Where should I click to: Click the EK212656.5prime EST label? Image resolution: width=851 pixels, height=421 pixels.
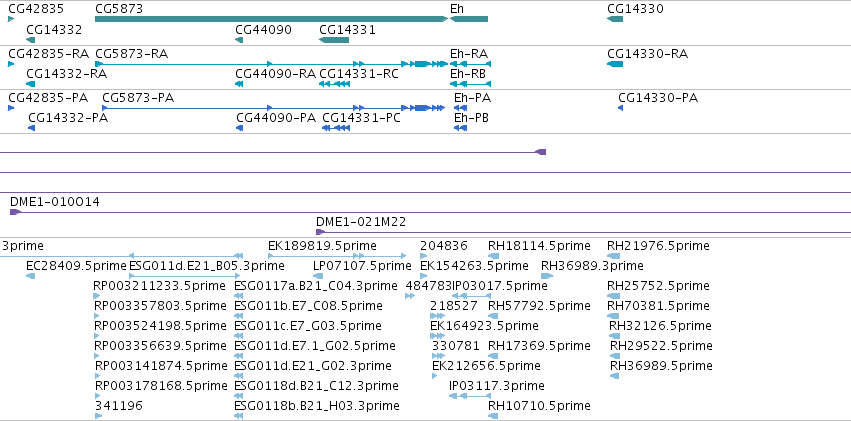(486, 366)
